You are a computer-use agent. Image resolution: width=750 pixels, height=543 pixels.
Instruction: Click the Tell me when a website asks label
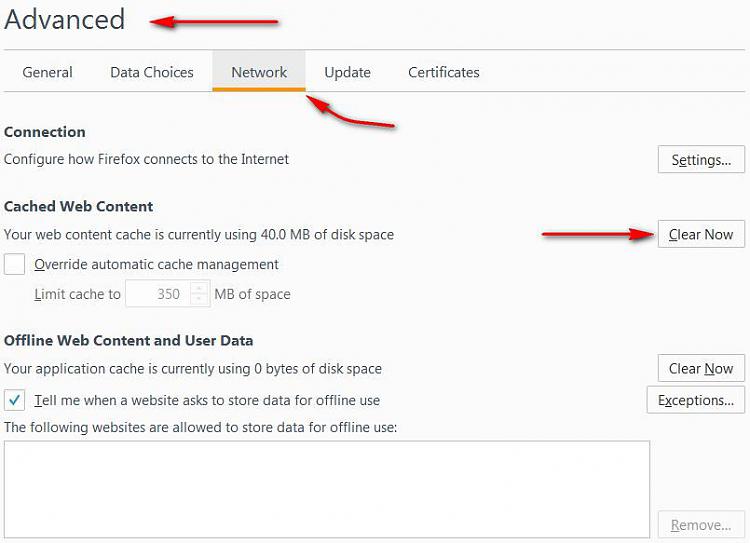coord(207,400)
